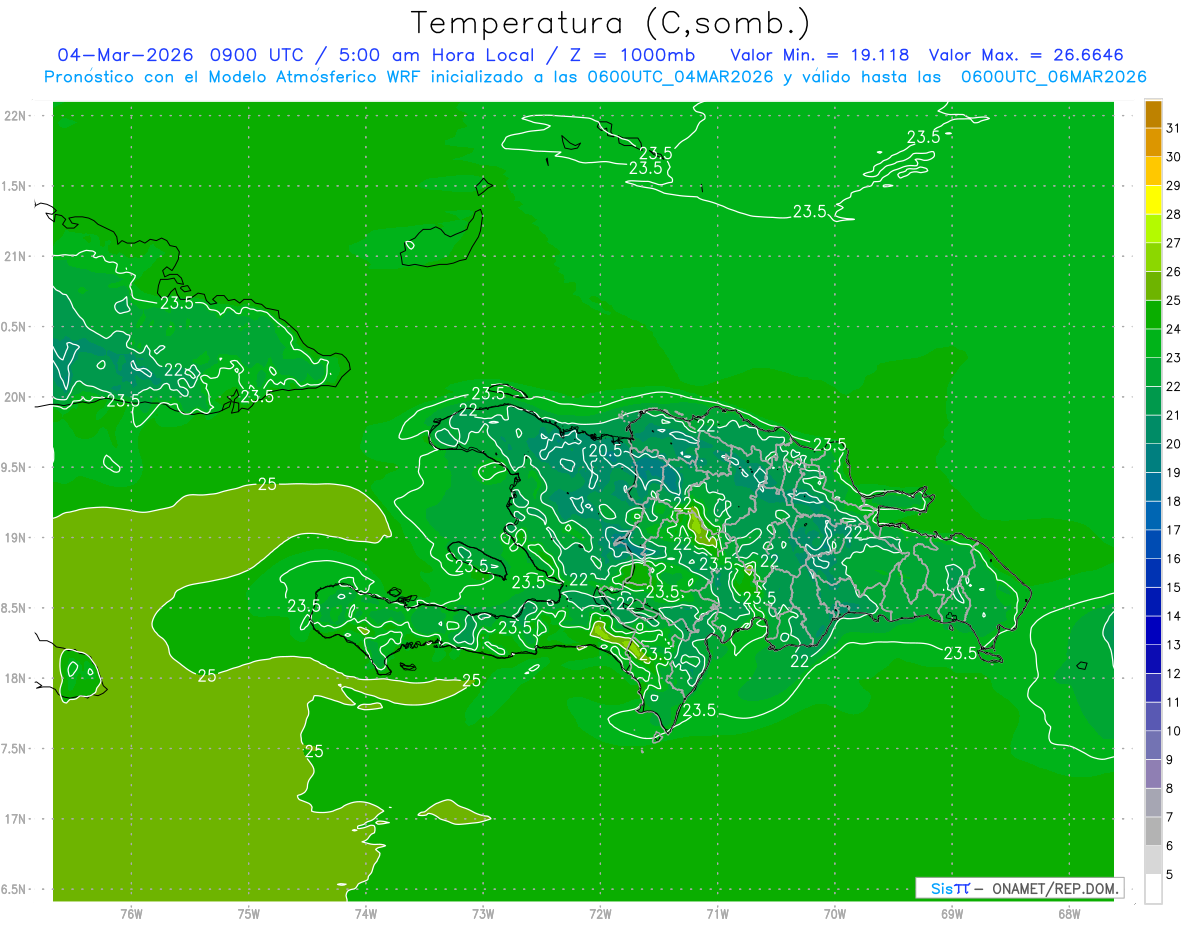
Task: Click the color-scale label '10'
Action: [1174, 731]
